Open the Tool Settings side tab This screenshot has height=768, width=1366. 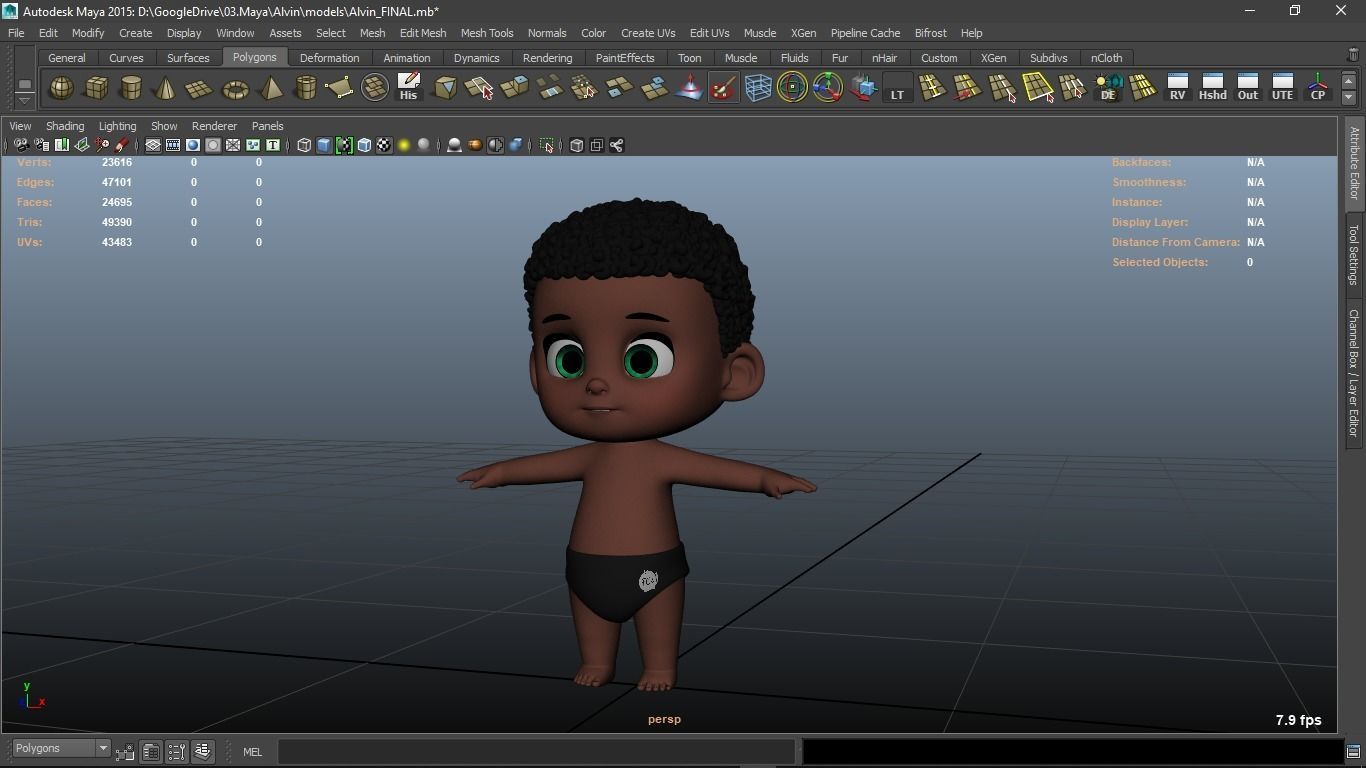1354,254
